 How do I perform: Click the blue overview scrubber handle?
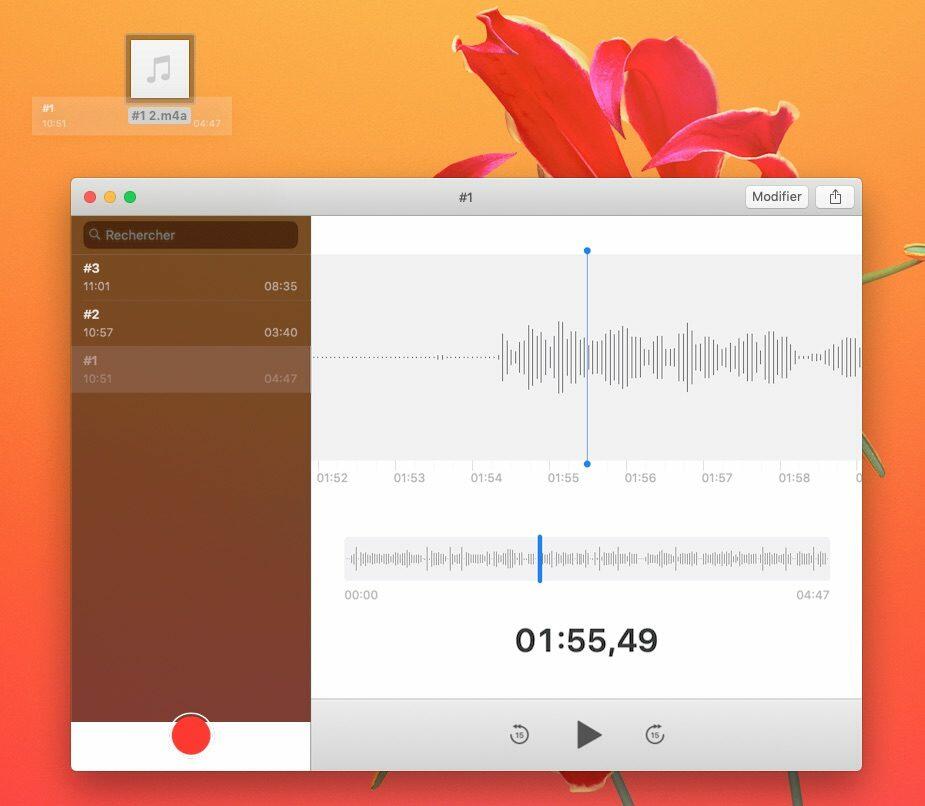(540, 559)
